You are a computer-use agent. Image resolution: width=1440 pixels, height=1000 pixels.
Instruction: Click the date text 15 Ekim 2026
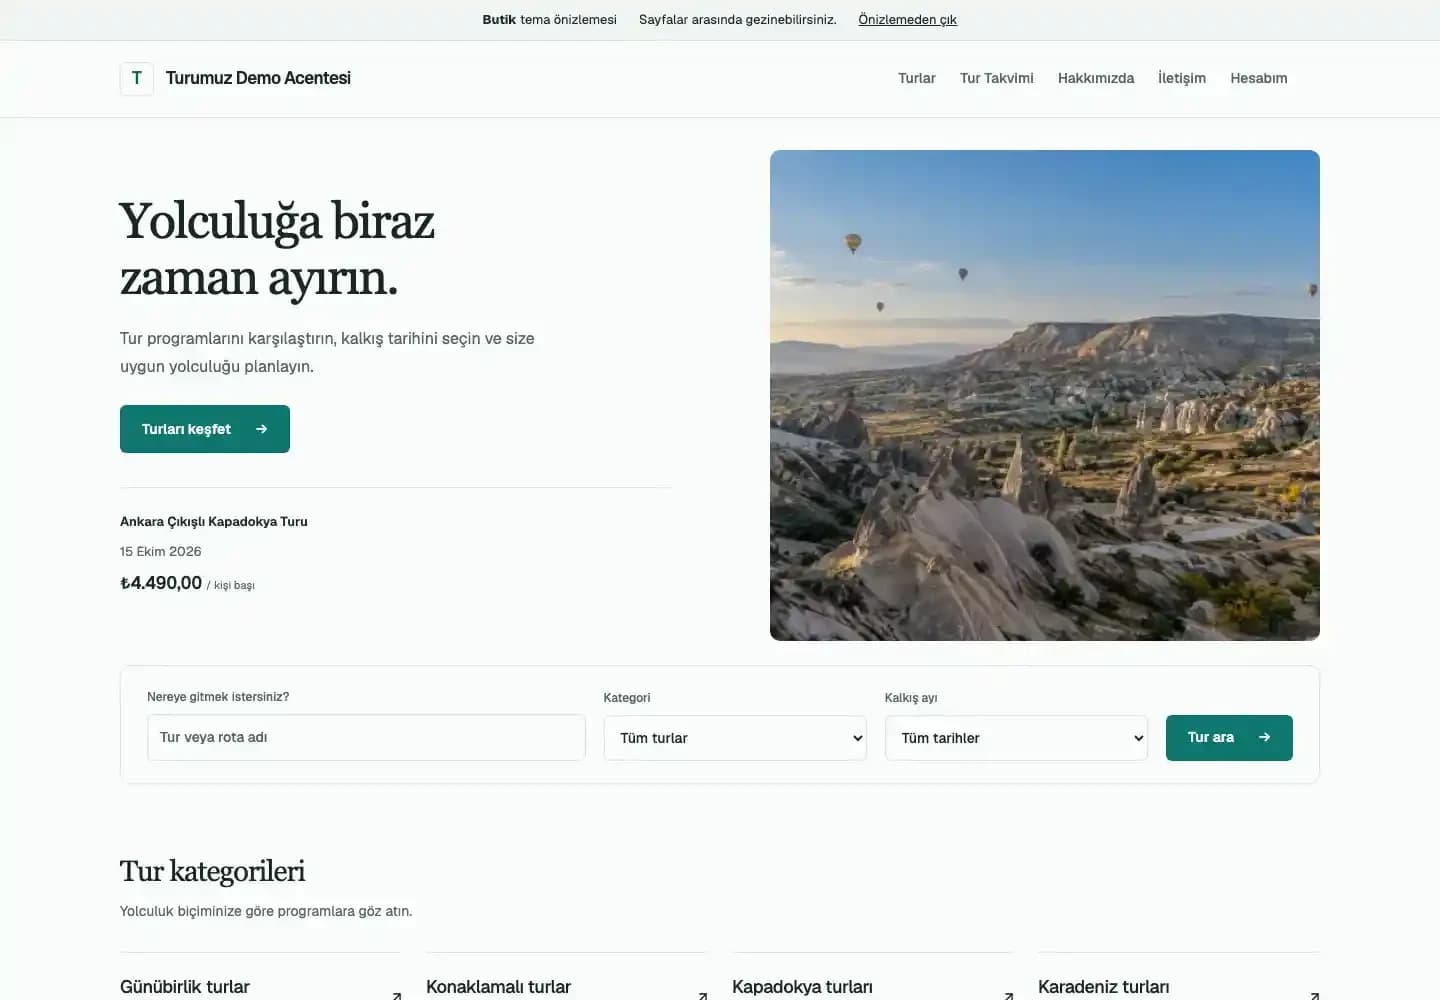[161, 551]
